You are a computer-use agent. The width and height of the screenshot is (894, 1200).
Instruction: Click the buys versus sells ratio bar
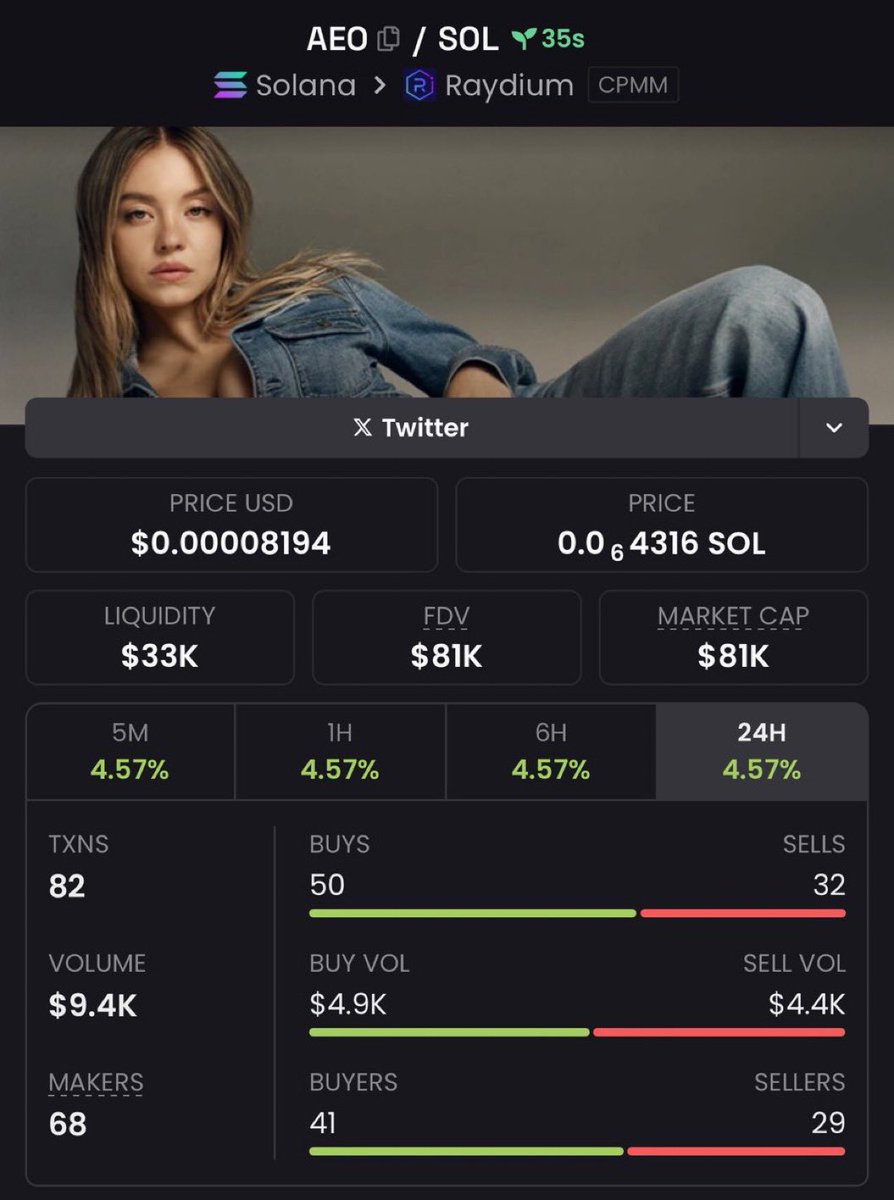(577, 913)
